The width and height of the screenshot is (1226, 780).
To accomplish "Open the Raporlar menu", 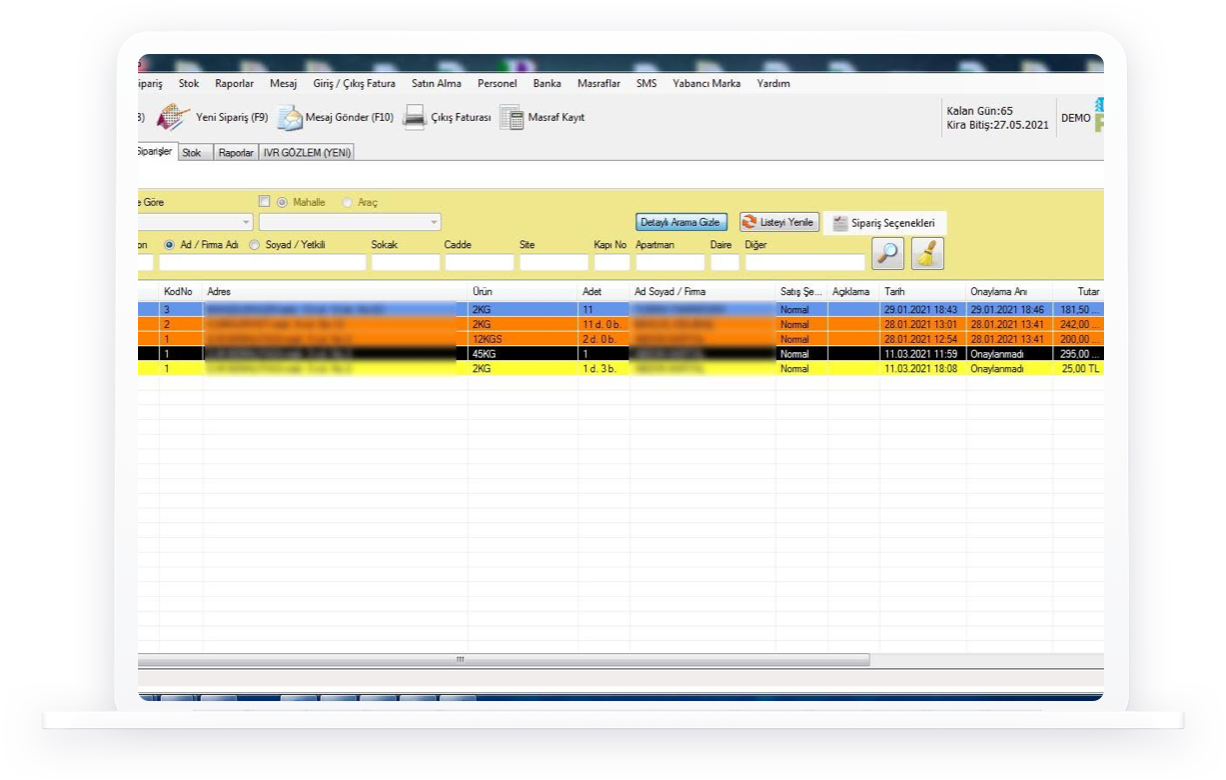I will (x=234, y=84).
